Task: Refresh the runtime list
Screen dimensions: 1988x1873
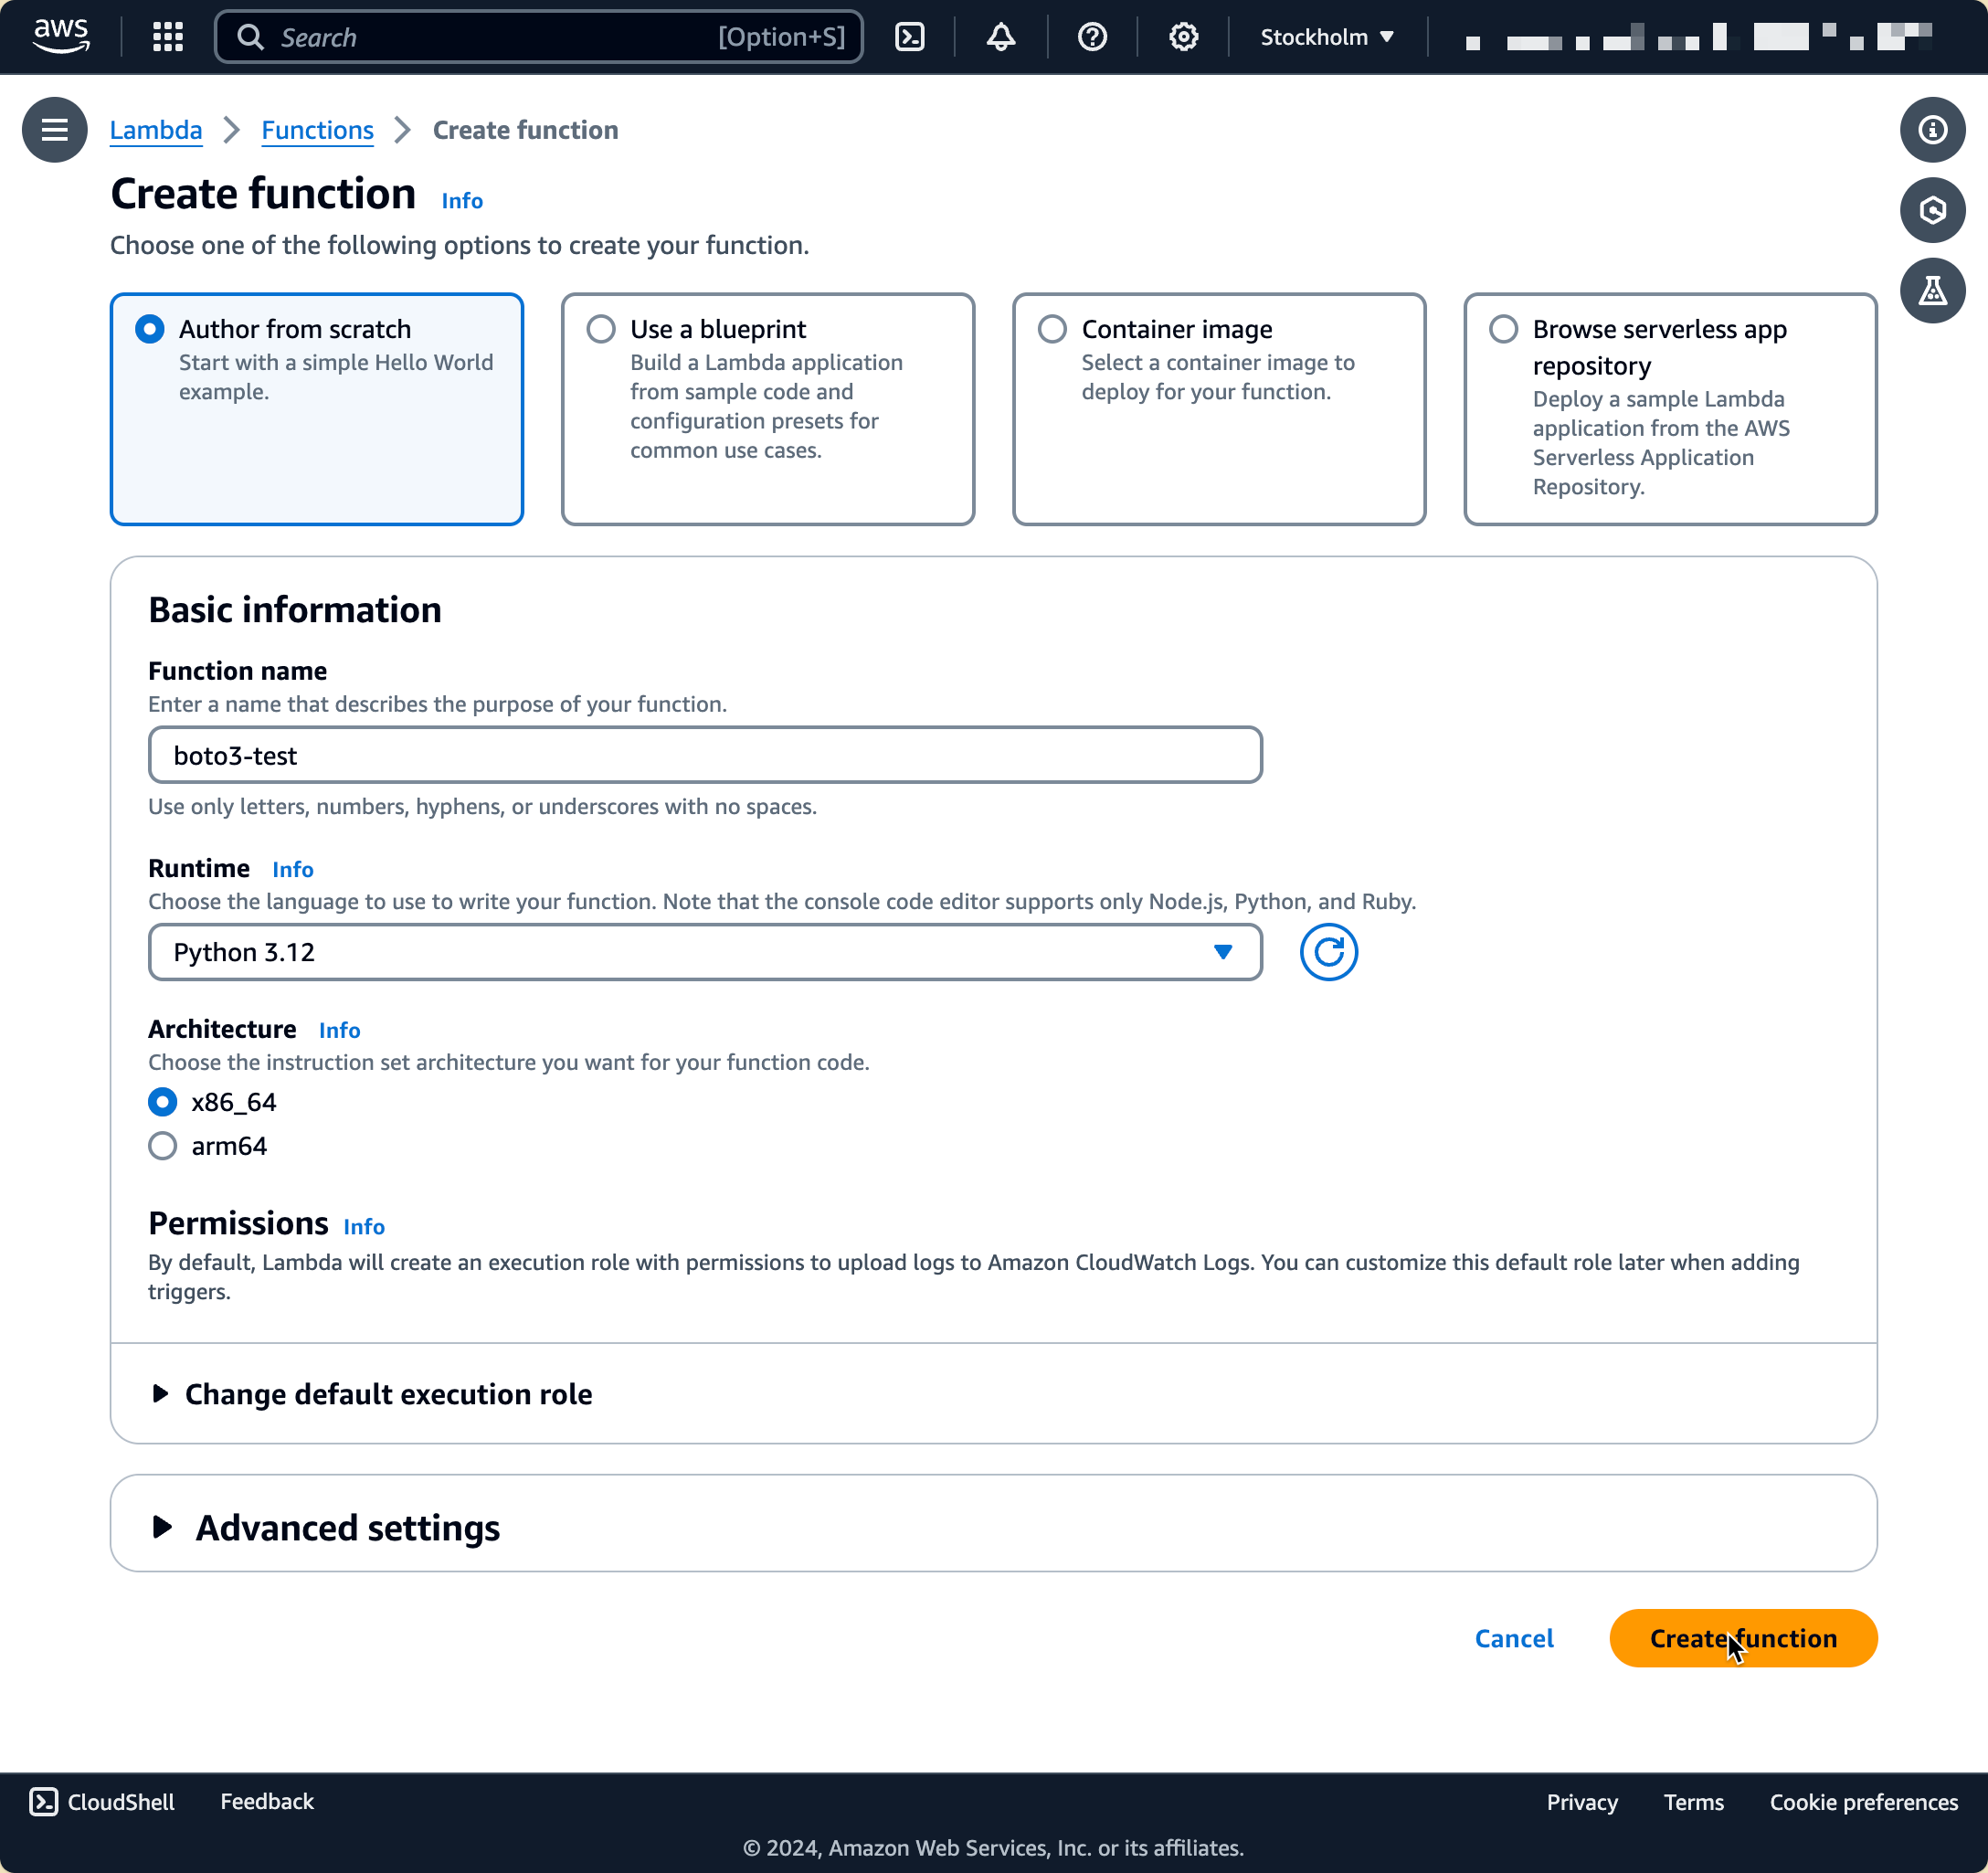Action: click(x=1328, y=952)
